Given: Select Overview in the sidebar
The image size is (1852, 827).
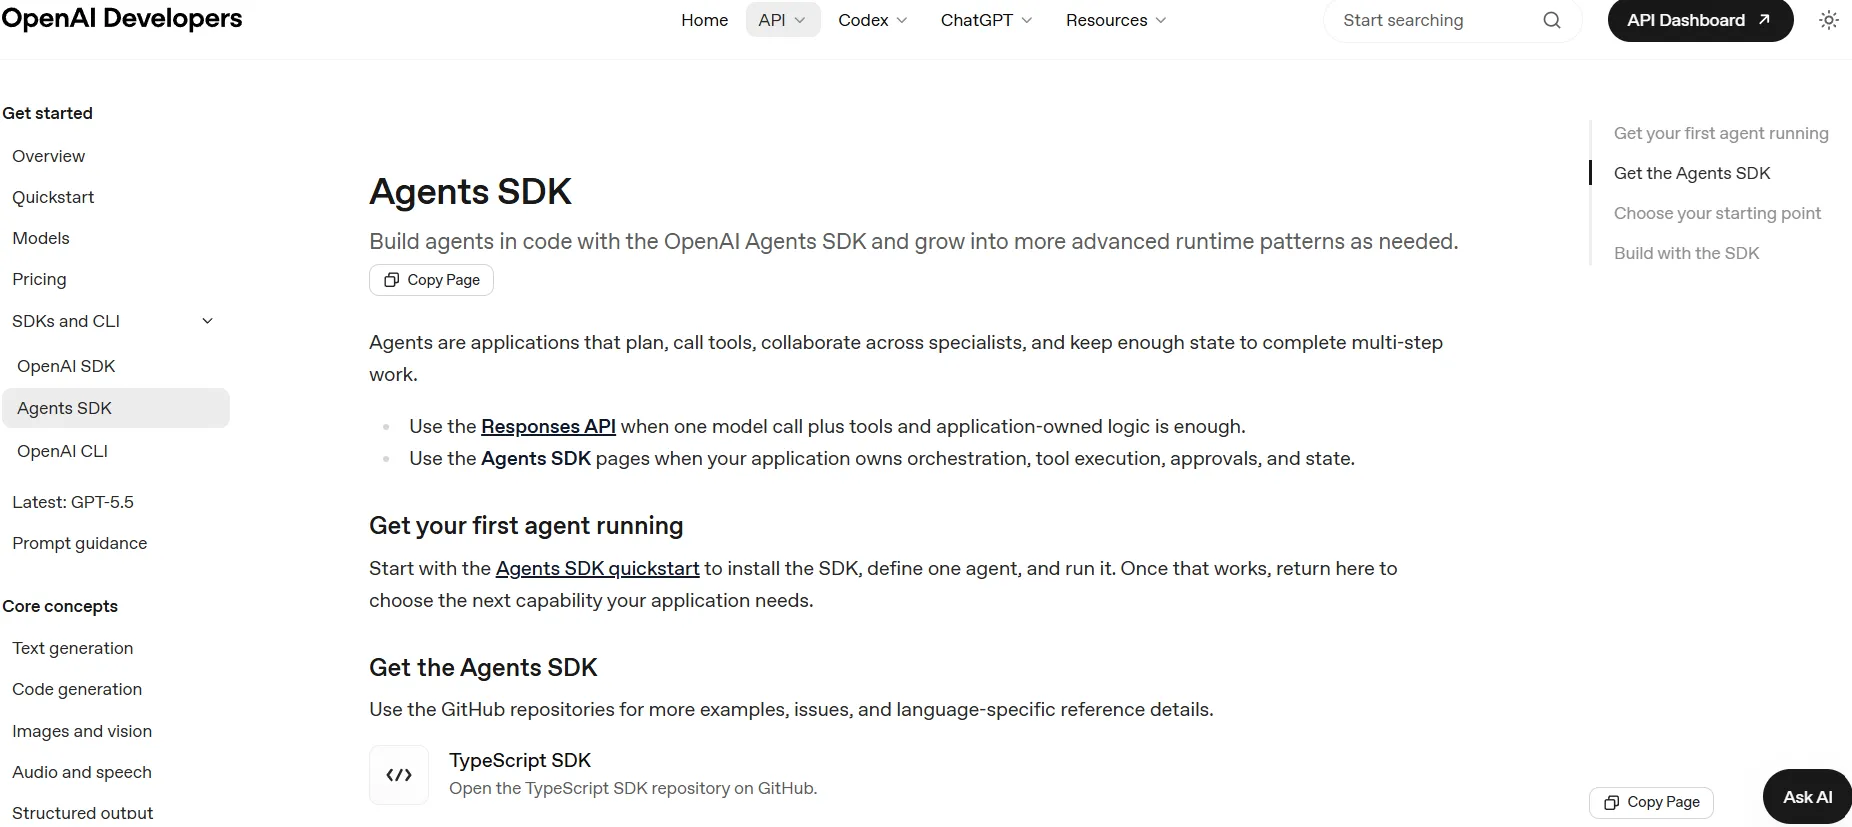Looking at the screenshot, I should (x=49, y=156).
